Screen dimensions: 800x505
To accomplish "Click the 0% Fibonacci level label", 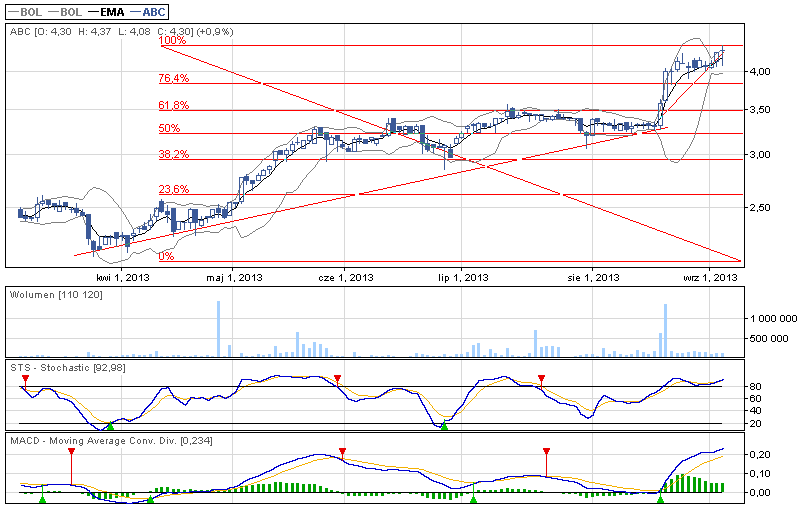I will 166,257.
